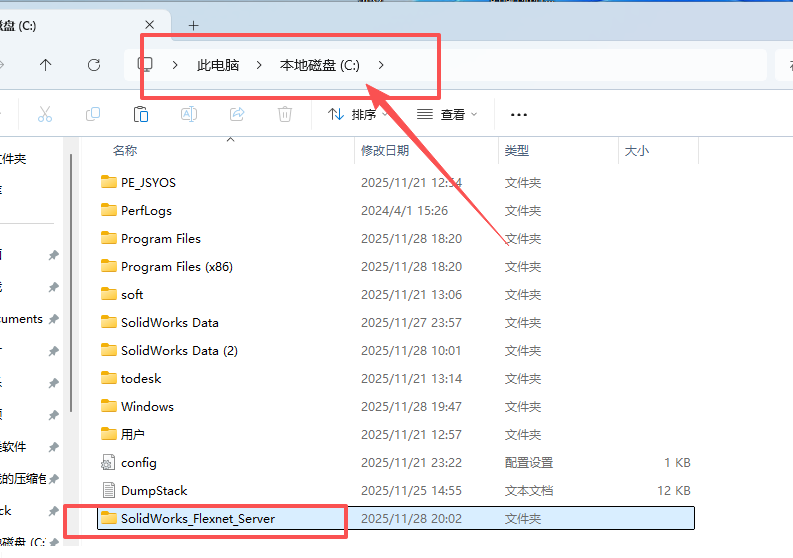Image resolution: width=793 pixels, height=558 pixels.
Task: Click the config file name
Action: coord(139,463)
